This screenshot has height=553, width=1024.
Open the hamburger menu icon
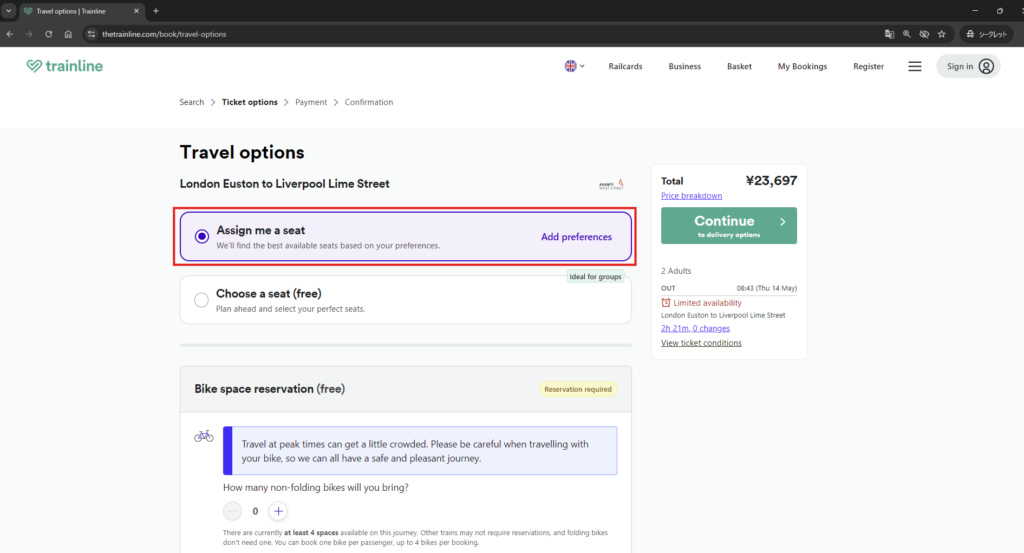coord(914,66)
